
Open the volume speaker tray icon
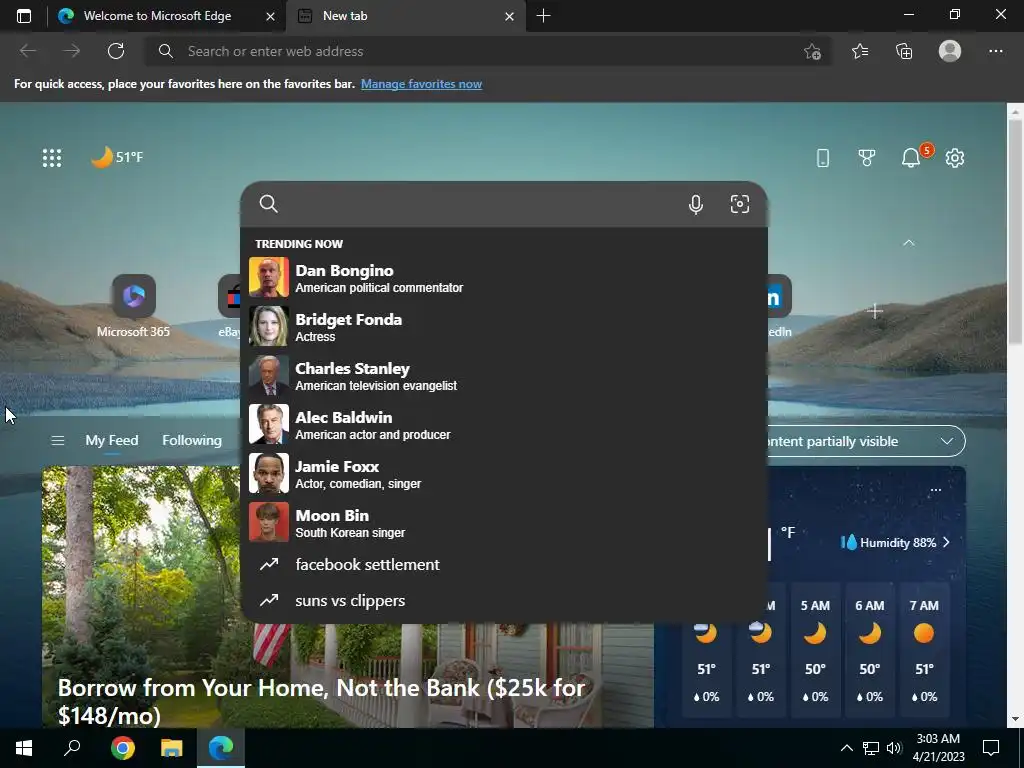[x=894, y=748]
